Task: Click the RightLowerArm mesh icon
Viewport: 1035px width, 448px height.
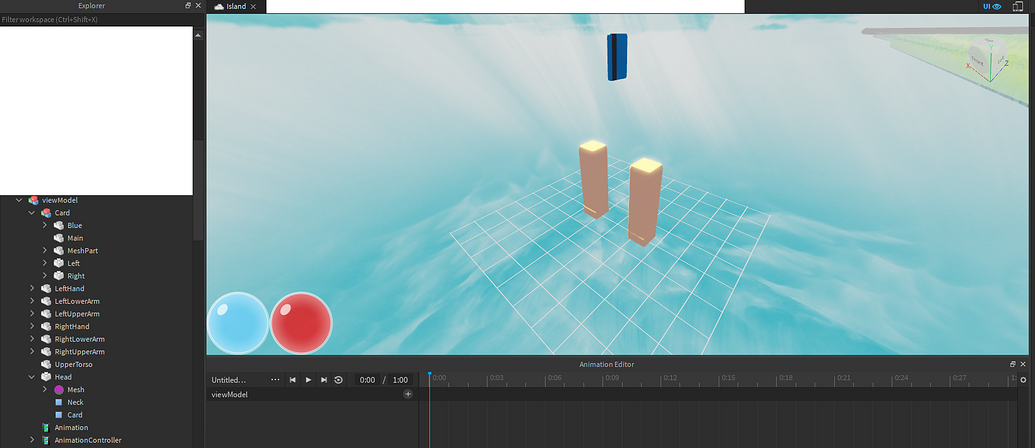Action: point(46,339)
